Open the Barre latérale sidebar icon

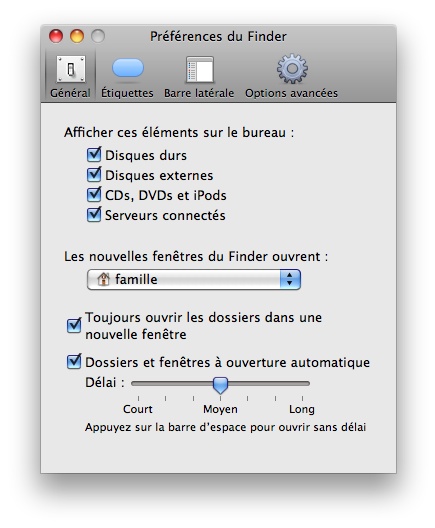[200, 70]
